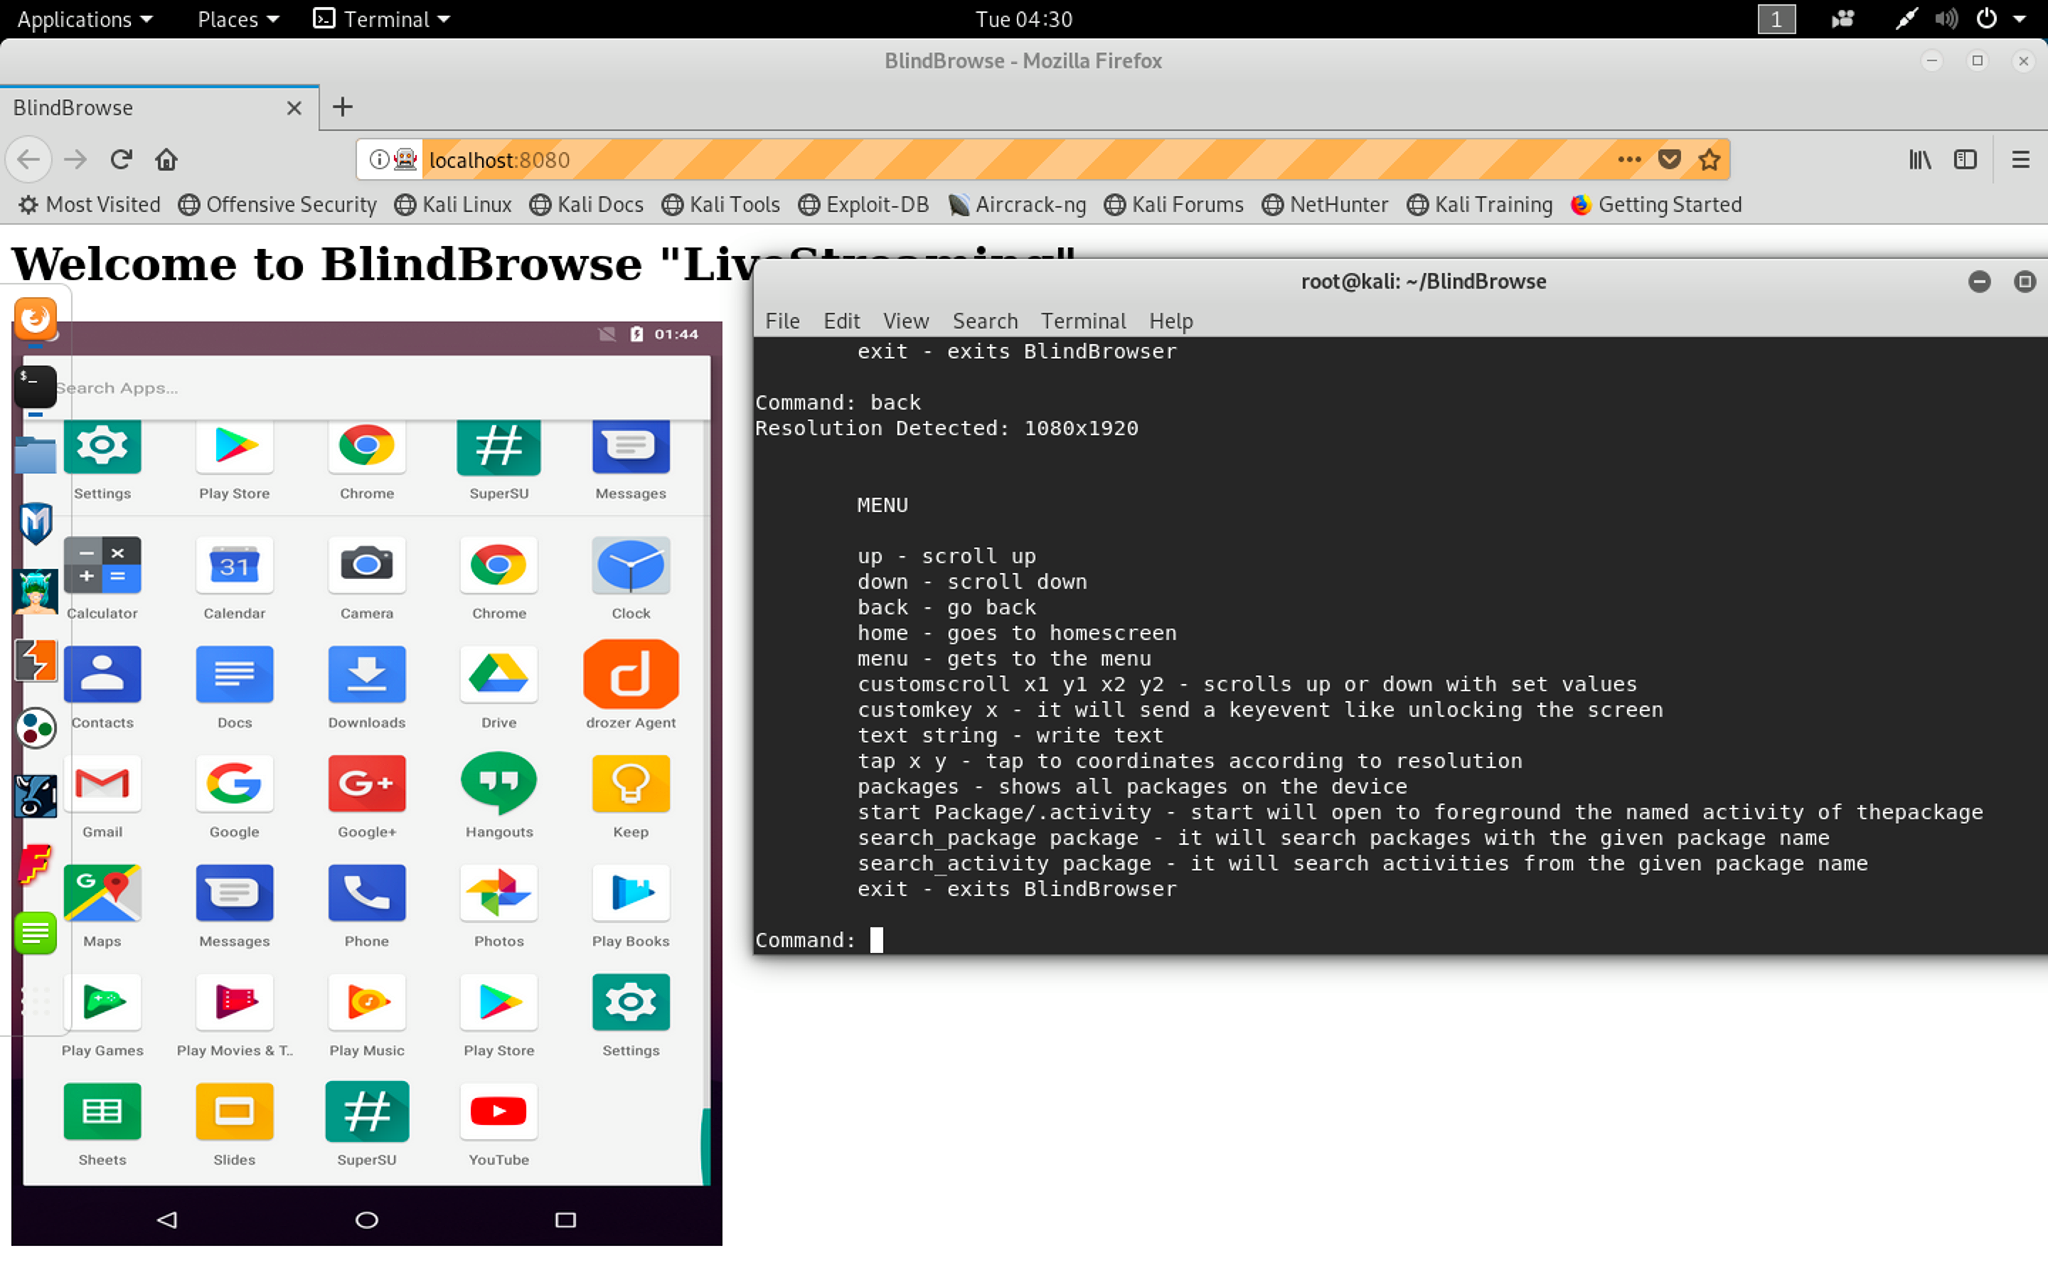Click the Firefox home icon

[166, 160]
